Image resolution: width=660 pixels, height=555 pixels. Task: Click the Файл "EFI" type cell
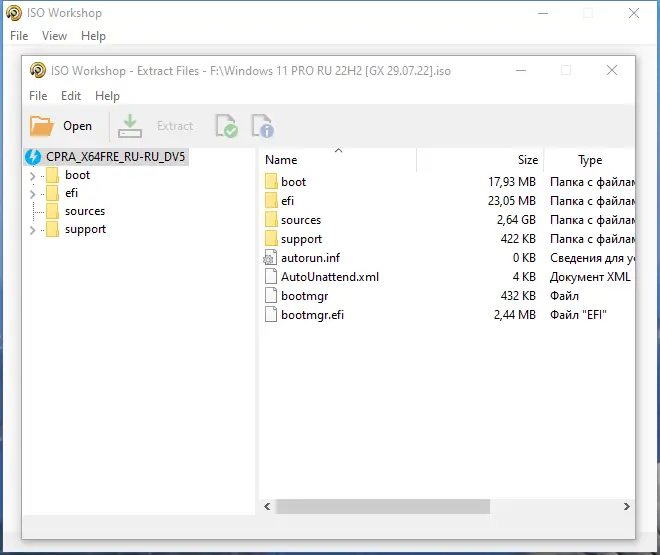click(x=578, y=314)
